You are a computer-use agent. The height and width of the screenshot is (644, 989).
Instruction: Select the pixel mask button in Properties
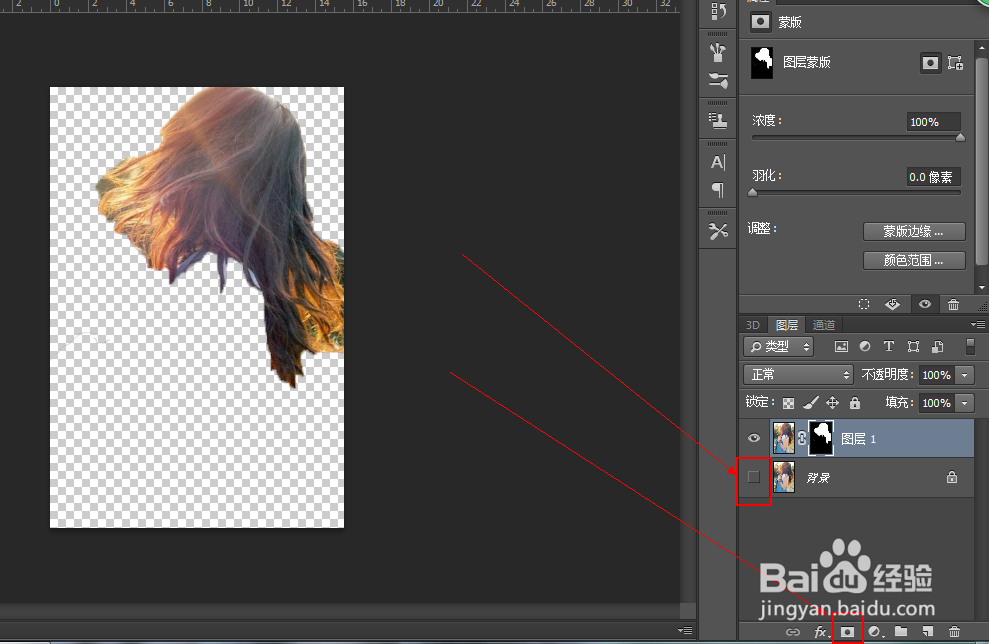point(930,62)
